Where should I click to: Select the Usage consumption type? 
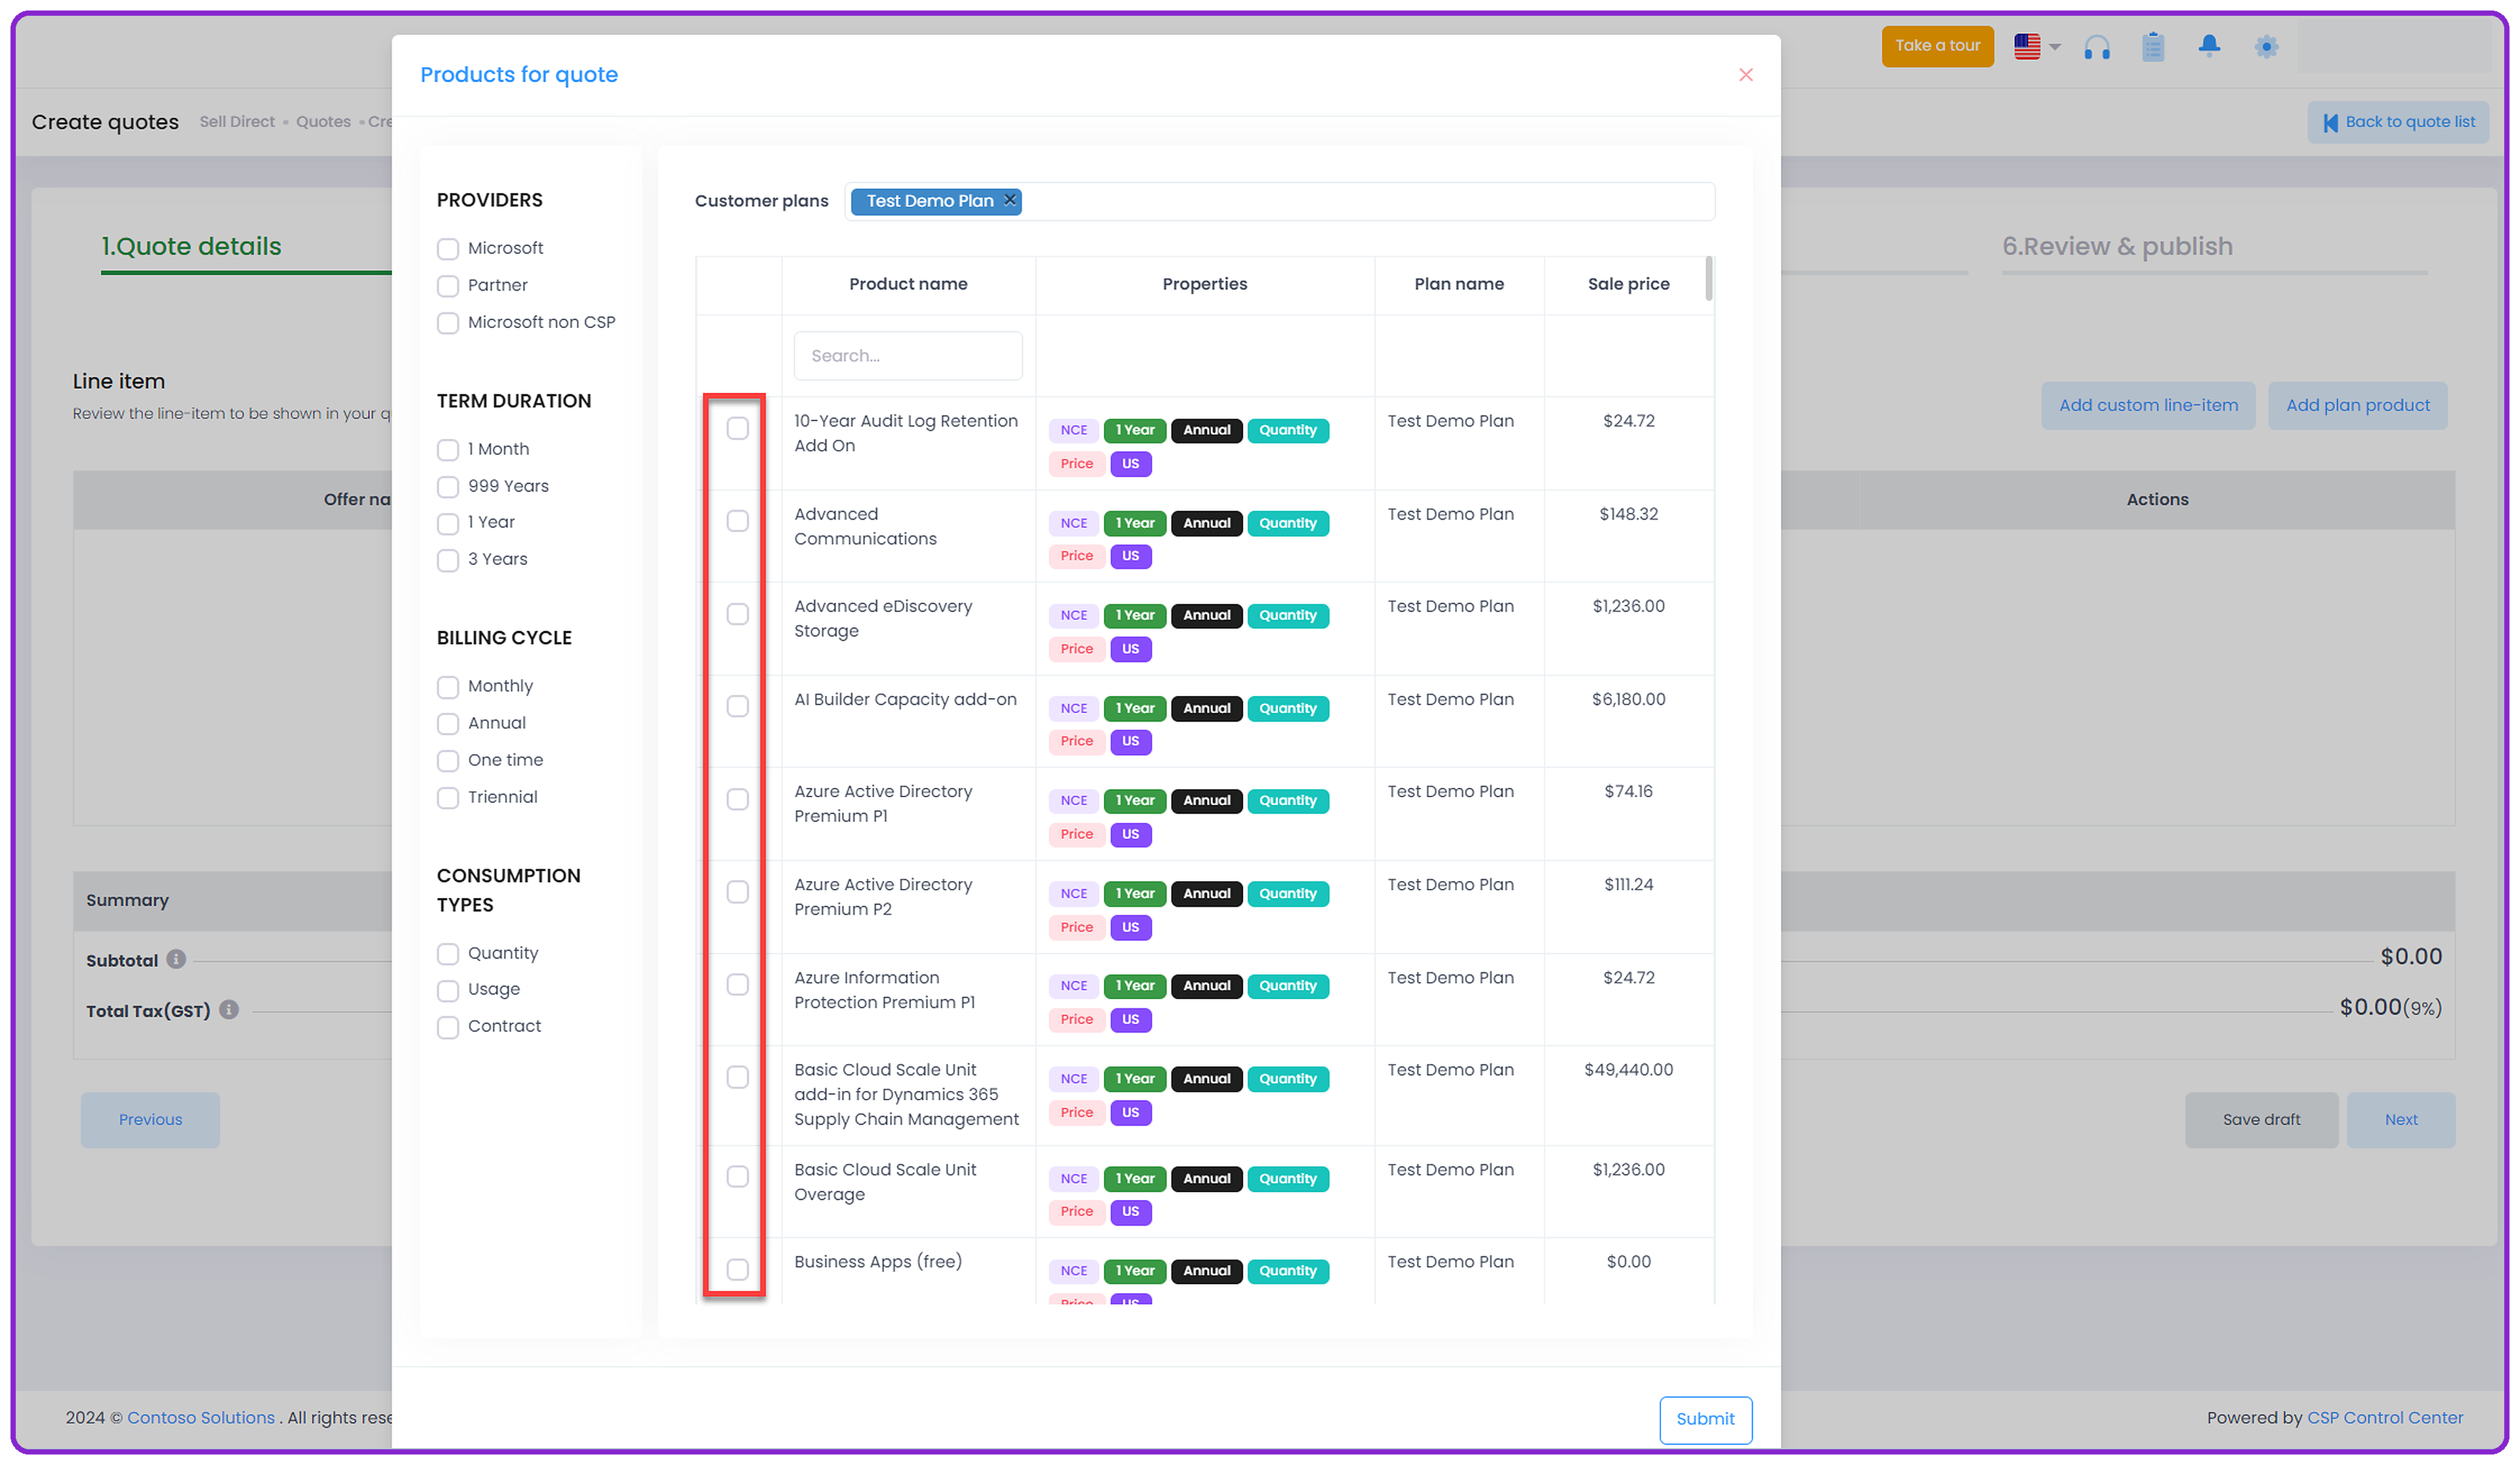pyautogui.click(x=448, y=990)
